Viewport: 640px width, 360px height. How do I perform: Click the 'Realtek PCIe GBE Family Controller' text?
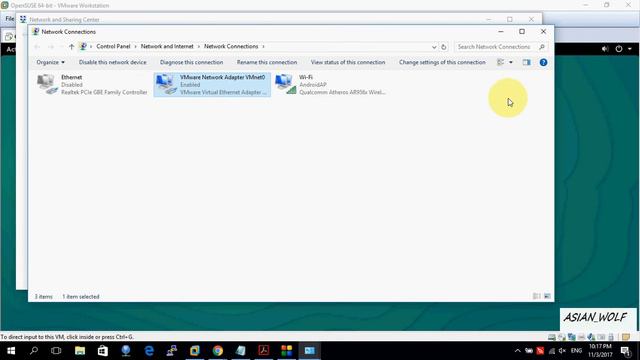(104, 92)
